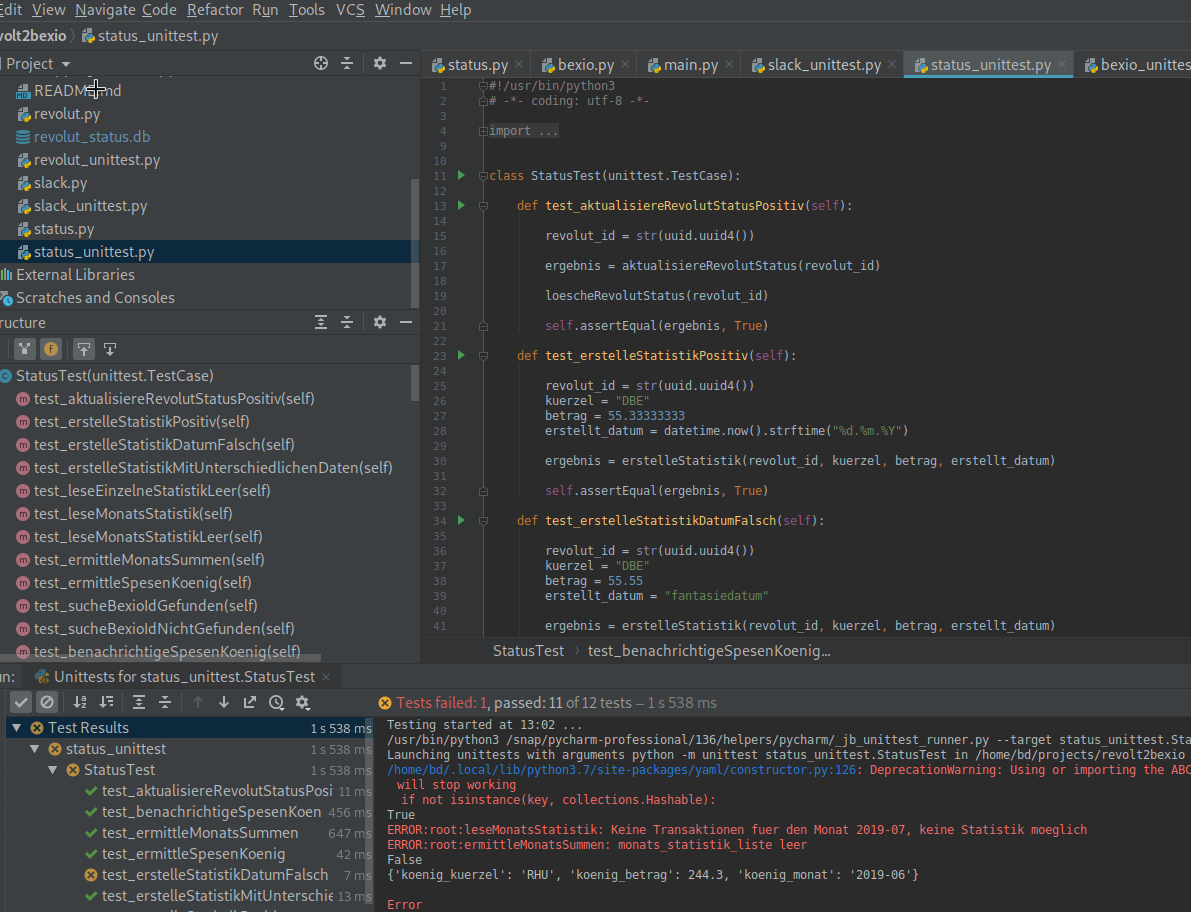Open test runner settings gear
The height and width of the screenshot is (912, 1191).
[303, 702]
